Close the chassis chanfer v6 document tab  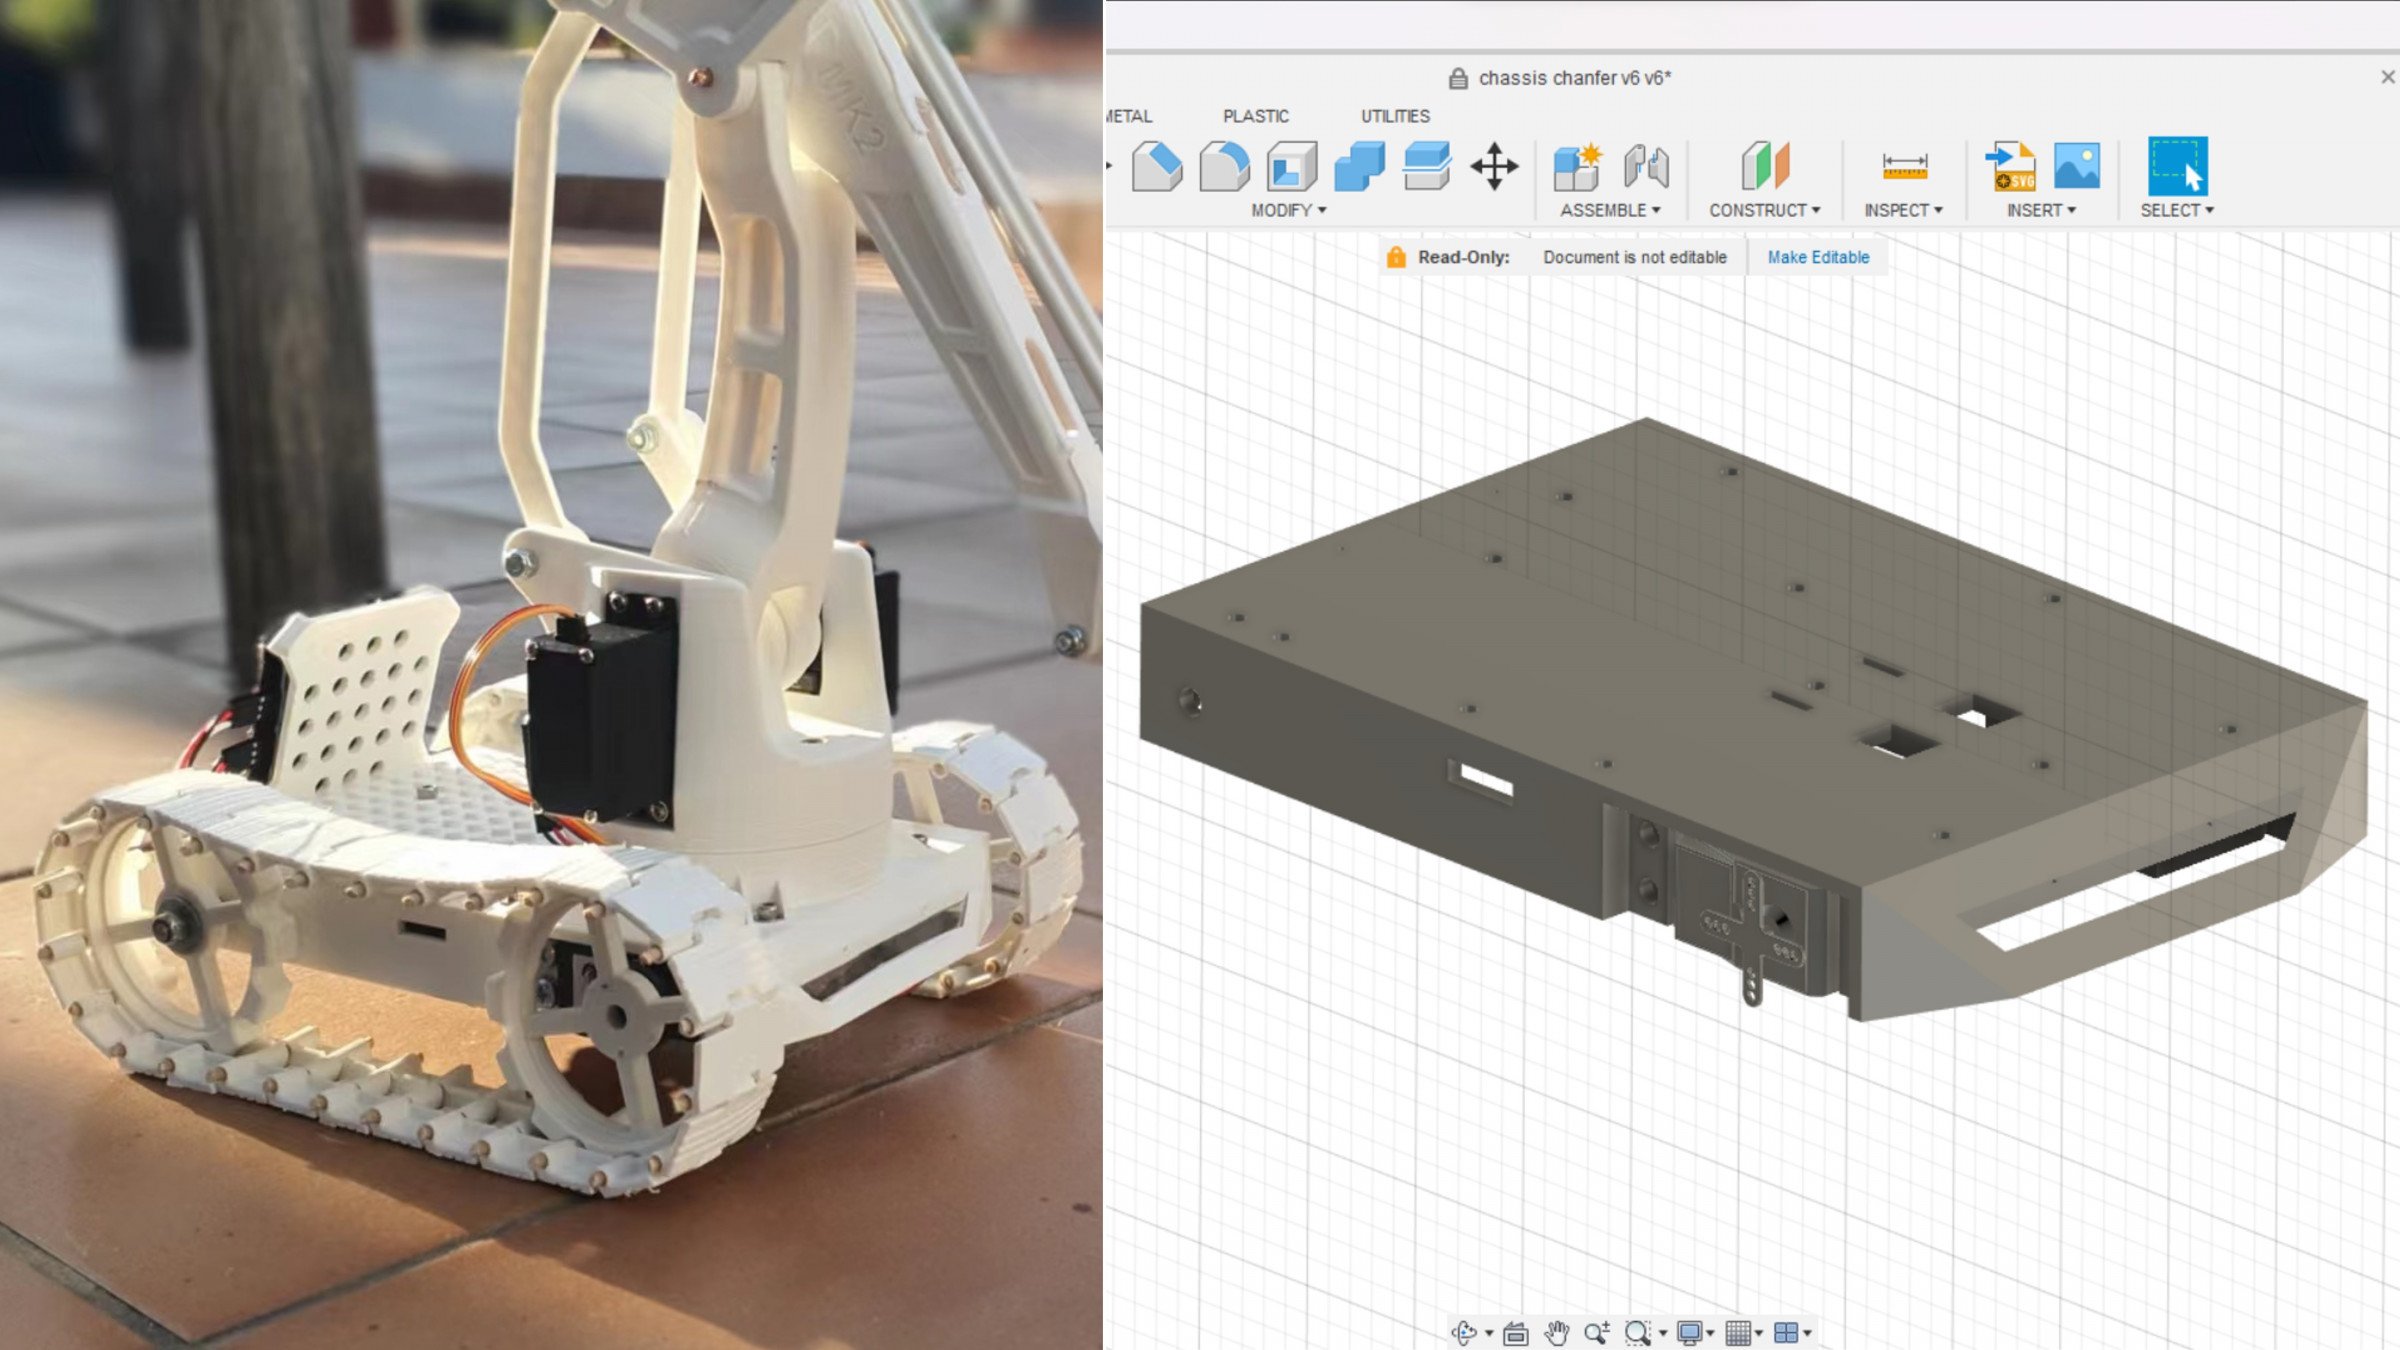click(x=2388, y=77)
